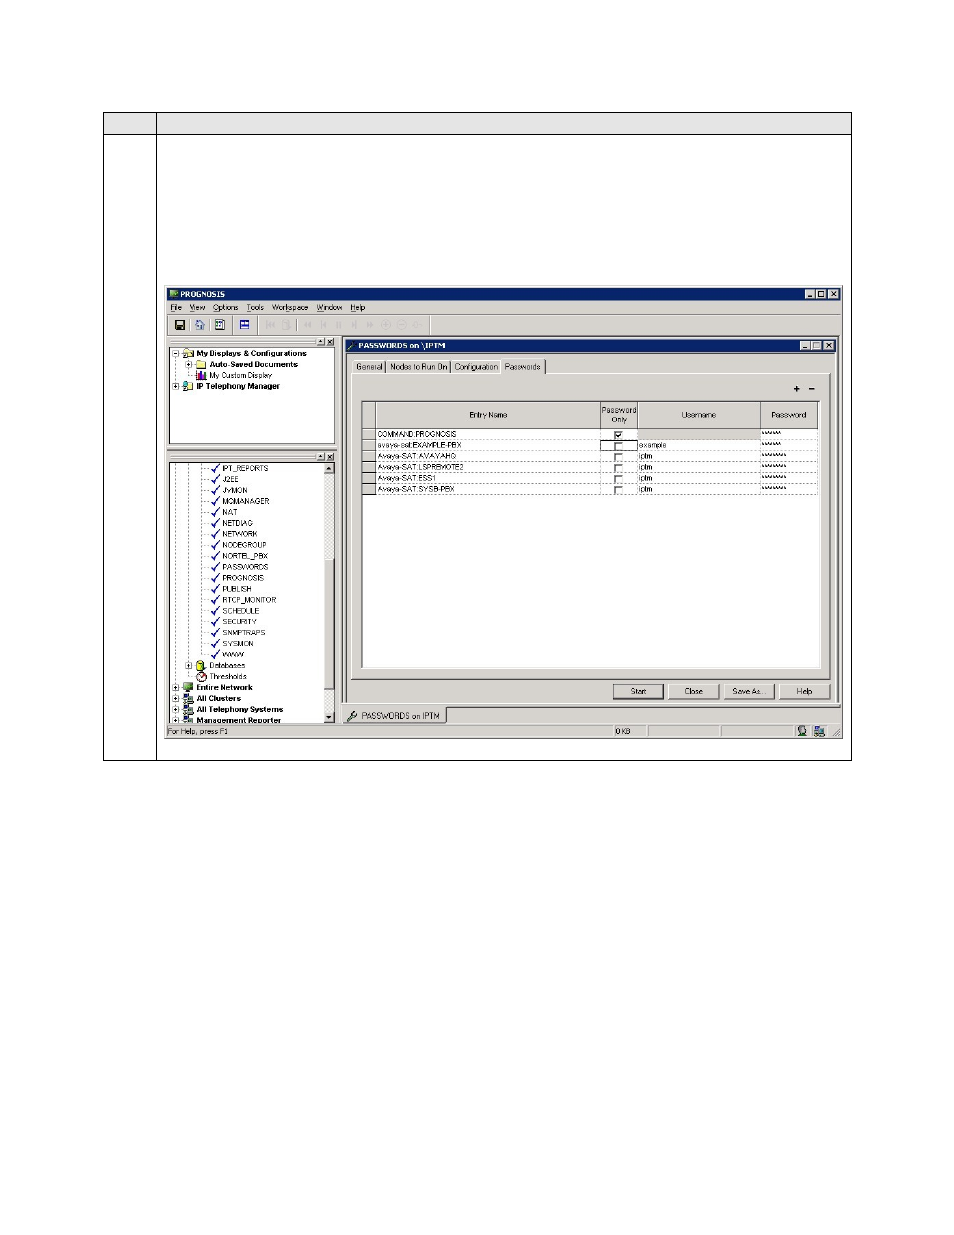Image resolution: width=954 pixels, height=1235 pixels.
Task: Click the Databases cylinder icon
Action: 201,665
